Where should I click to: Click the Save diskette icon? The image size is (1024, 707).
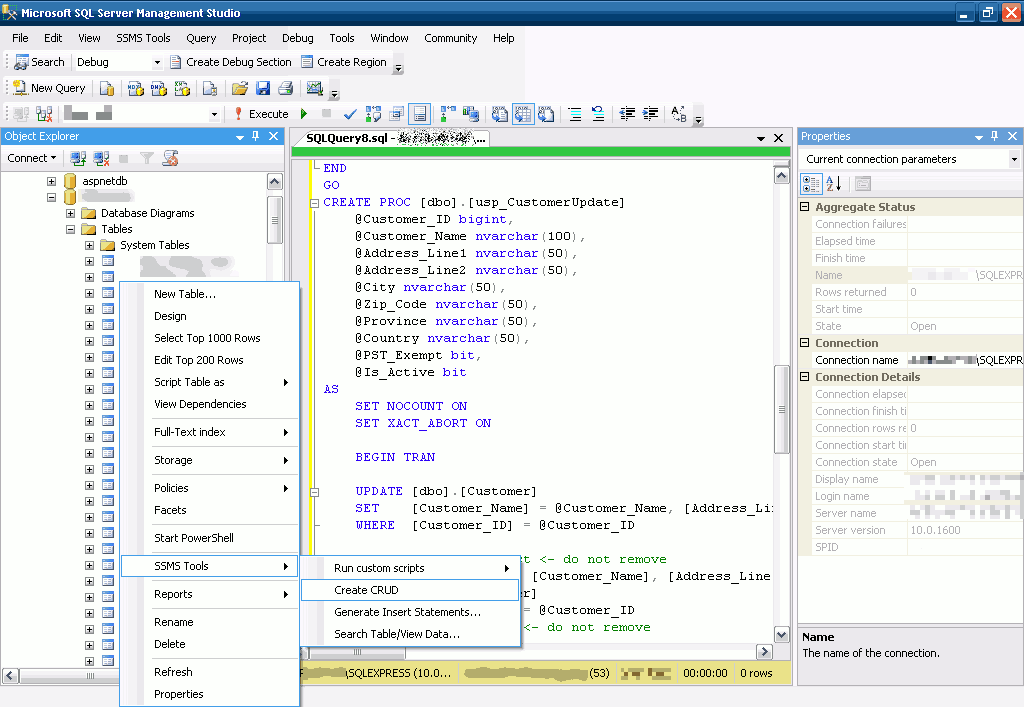[x=263, y=88]
